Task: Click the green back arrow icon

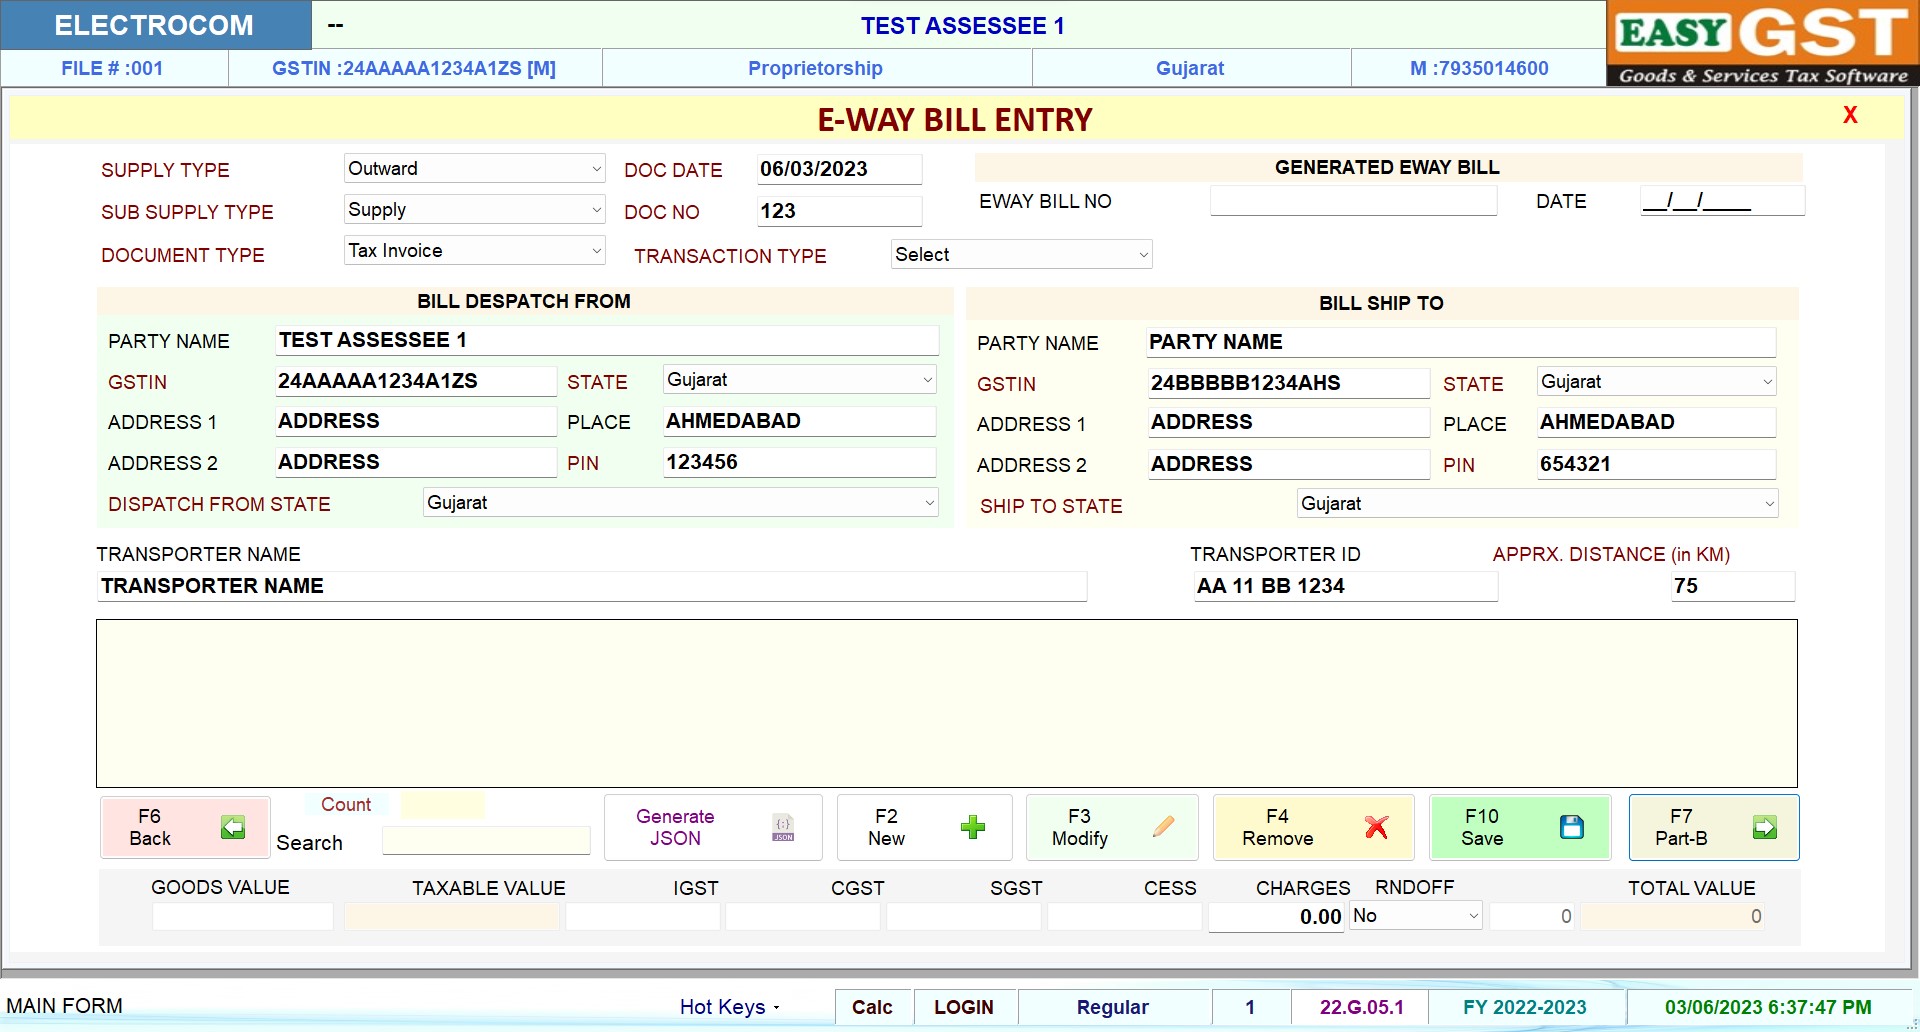Action: (x=233, y=827)
